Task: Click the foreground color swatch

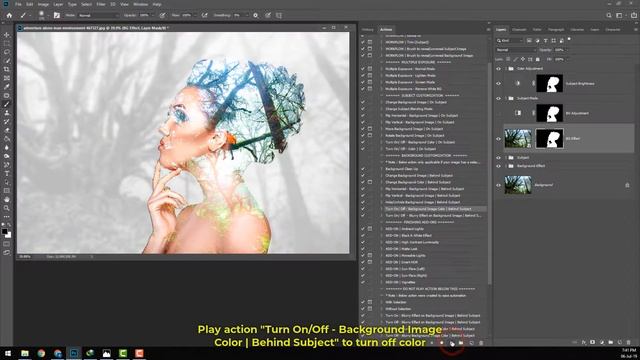Action: pyautogui.click(x=4, y=232)
